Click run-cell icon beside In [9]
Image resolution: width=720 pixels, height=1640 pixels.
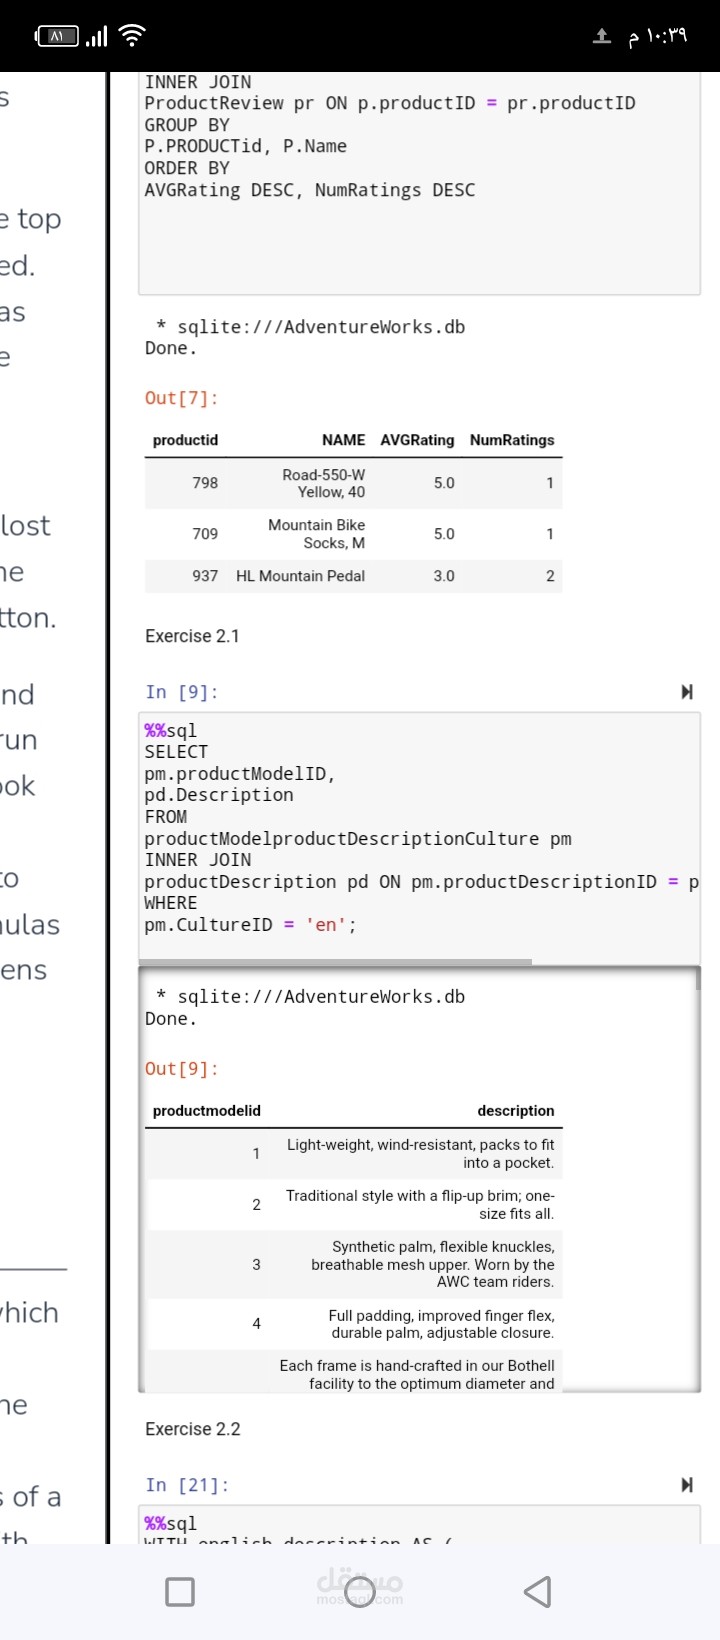click(687, 692)
